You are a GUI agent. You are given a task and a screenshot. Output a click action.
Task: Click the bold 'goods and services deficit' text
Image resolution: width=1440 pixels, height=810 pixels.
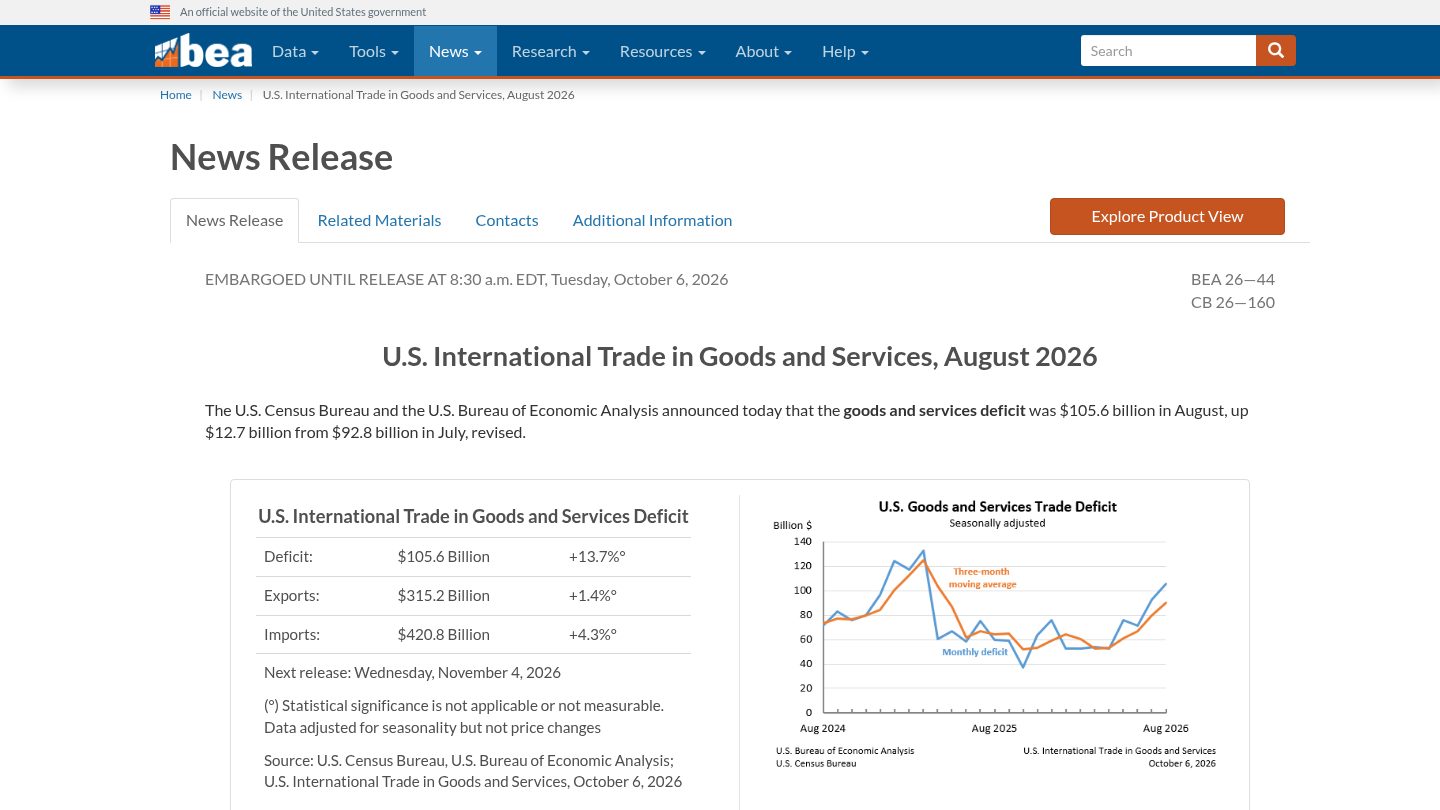pos(934,410)
